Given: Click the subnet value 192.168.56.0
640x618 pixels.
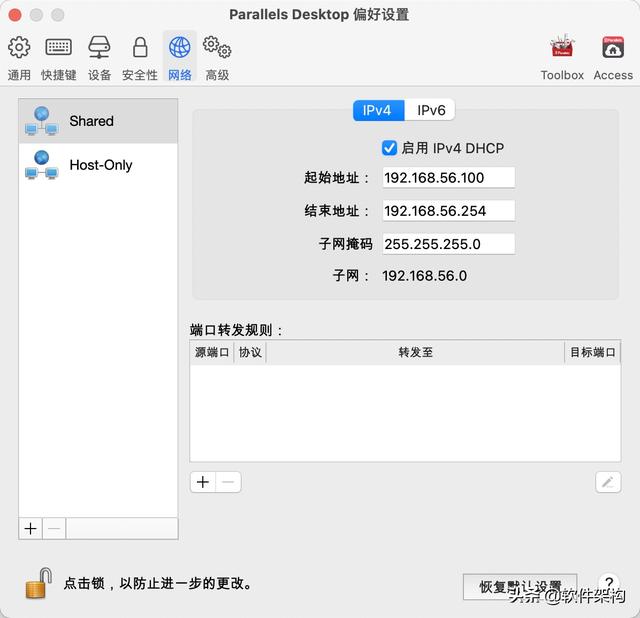Looking at the screenshot, I should 424,276.
